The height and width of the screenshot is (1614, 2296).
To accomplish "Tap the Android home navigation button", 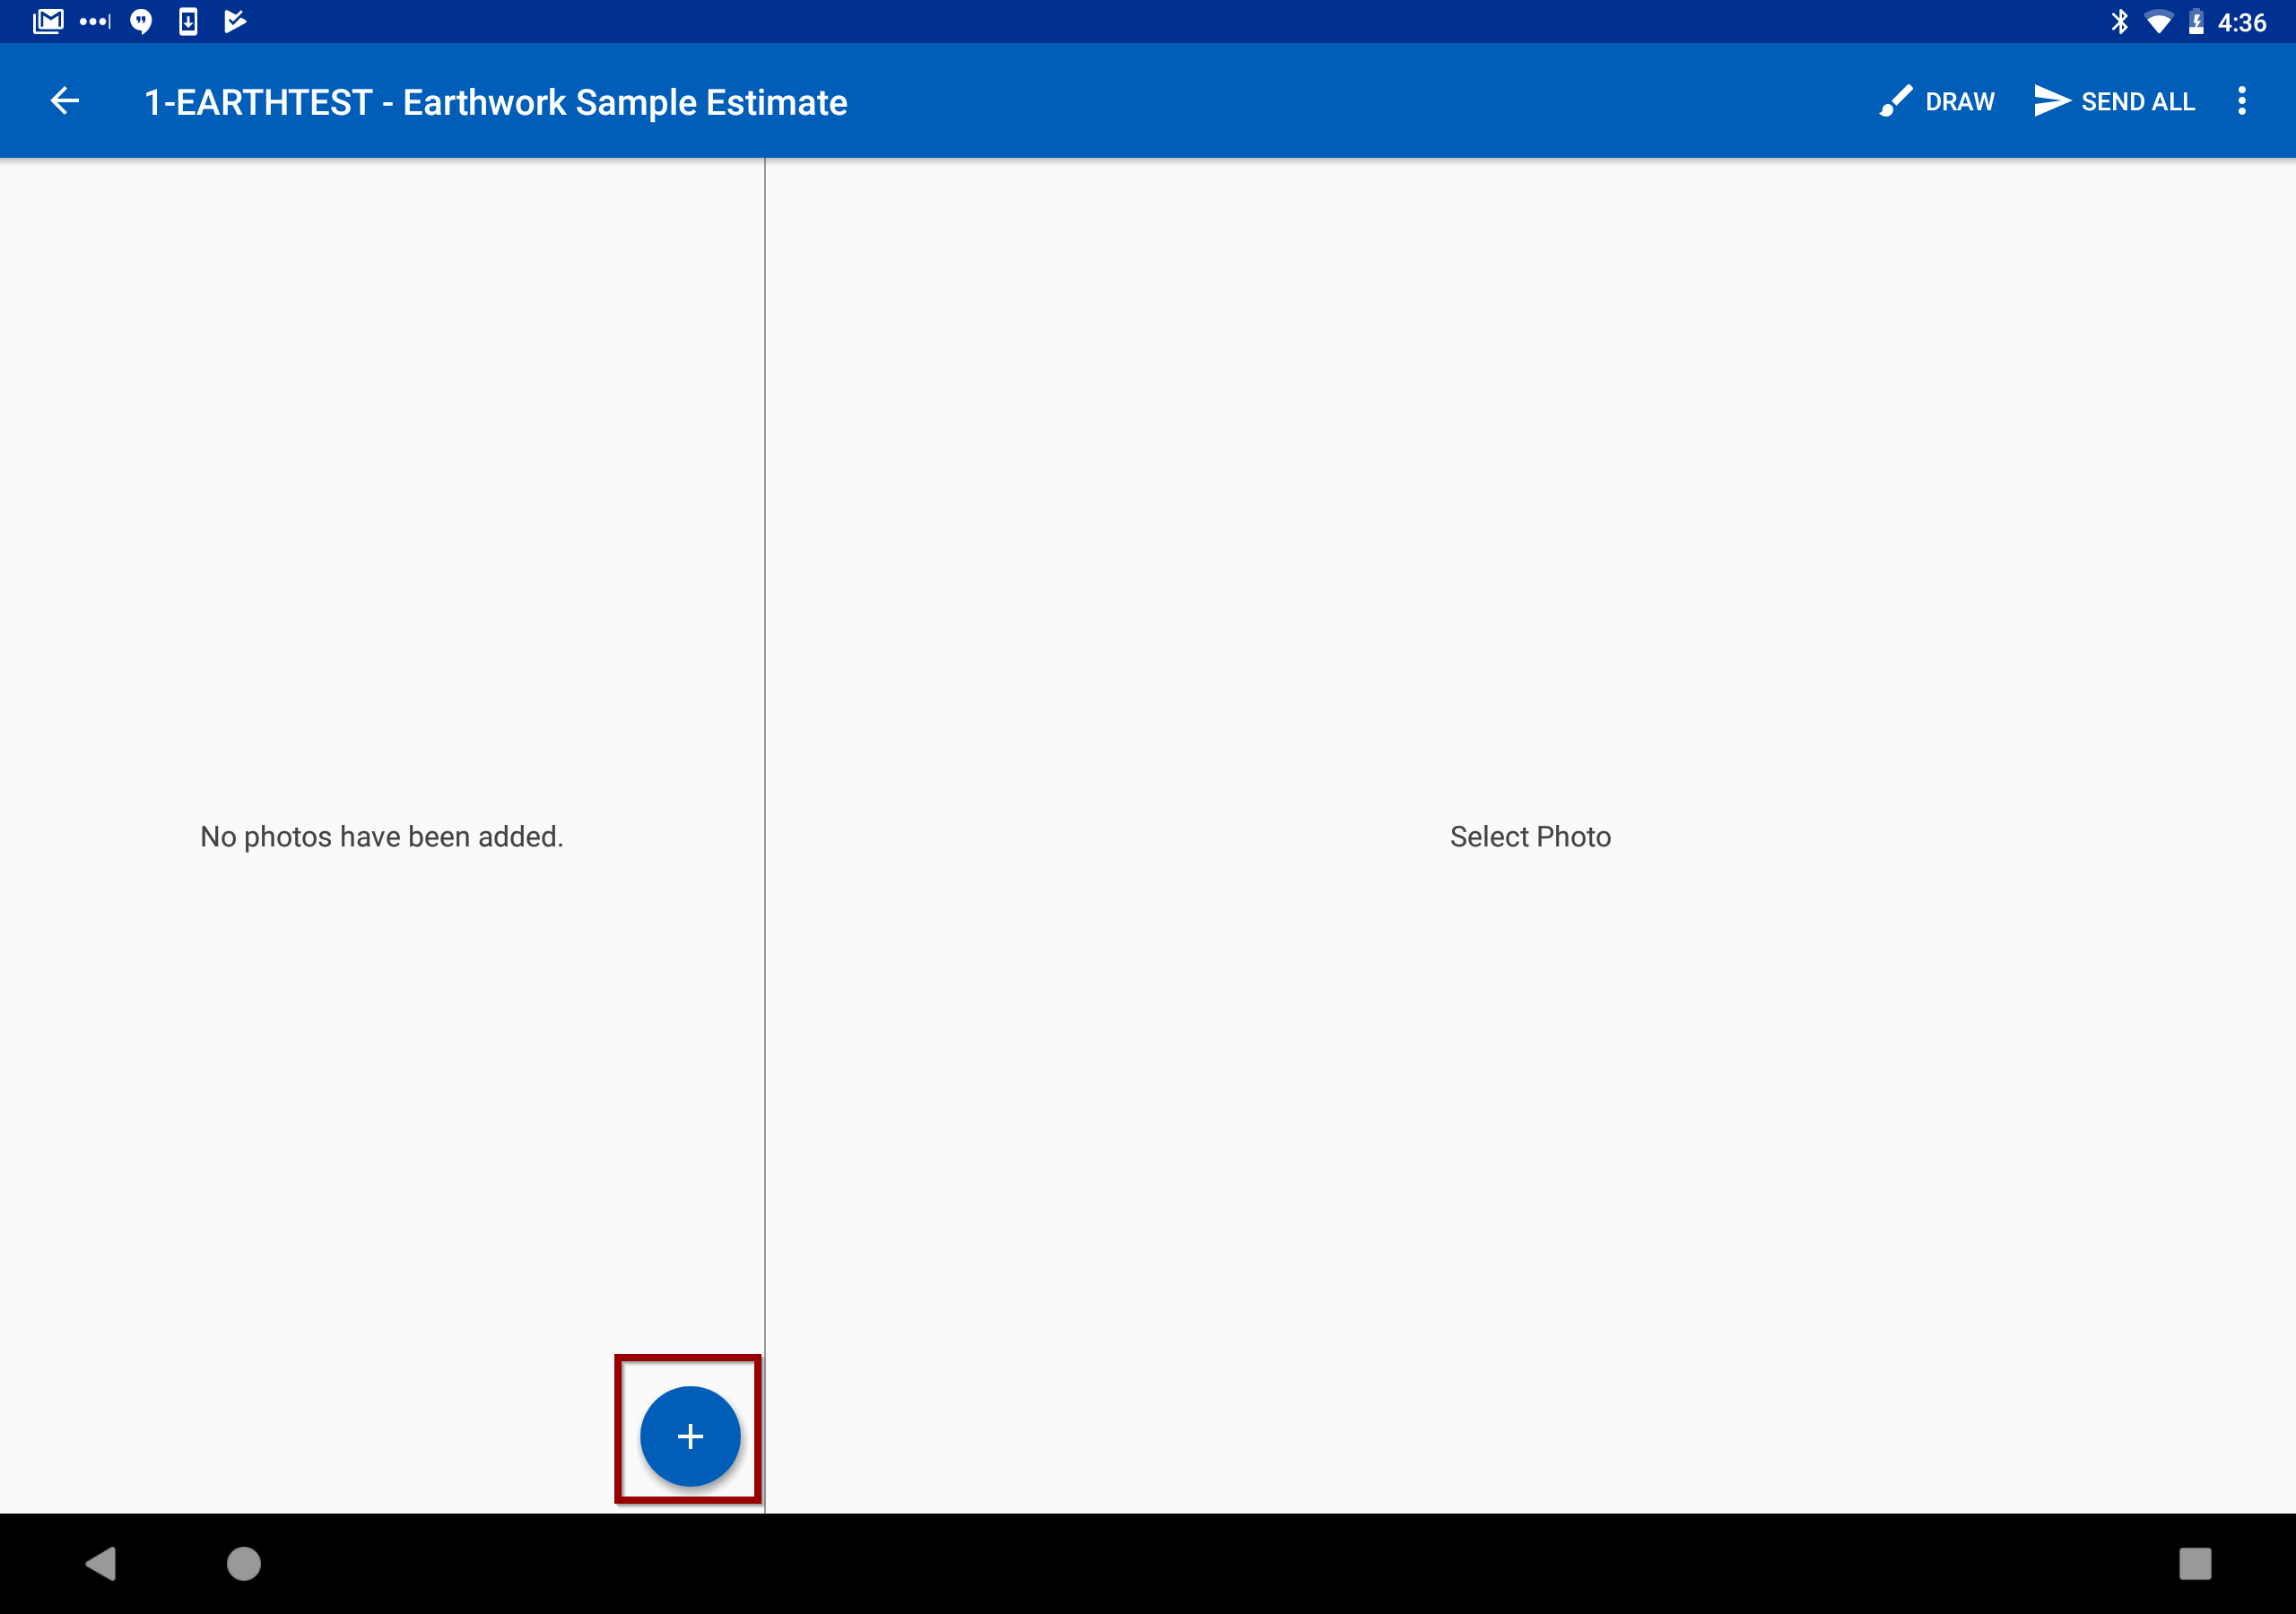I will coord(243,1563).
